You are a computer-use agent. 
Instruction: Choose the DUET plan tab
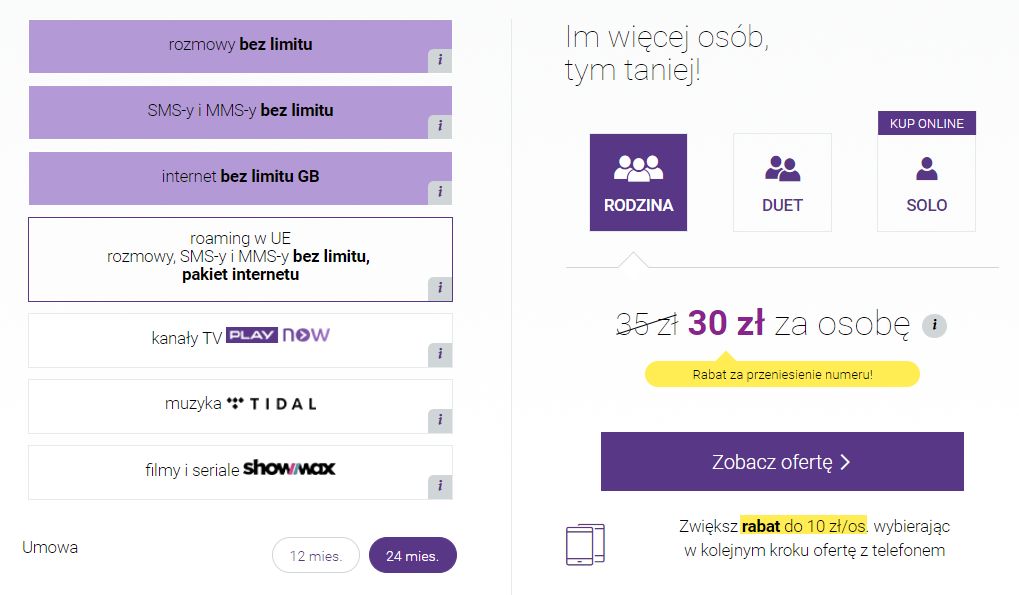point(782,183)
